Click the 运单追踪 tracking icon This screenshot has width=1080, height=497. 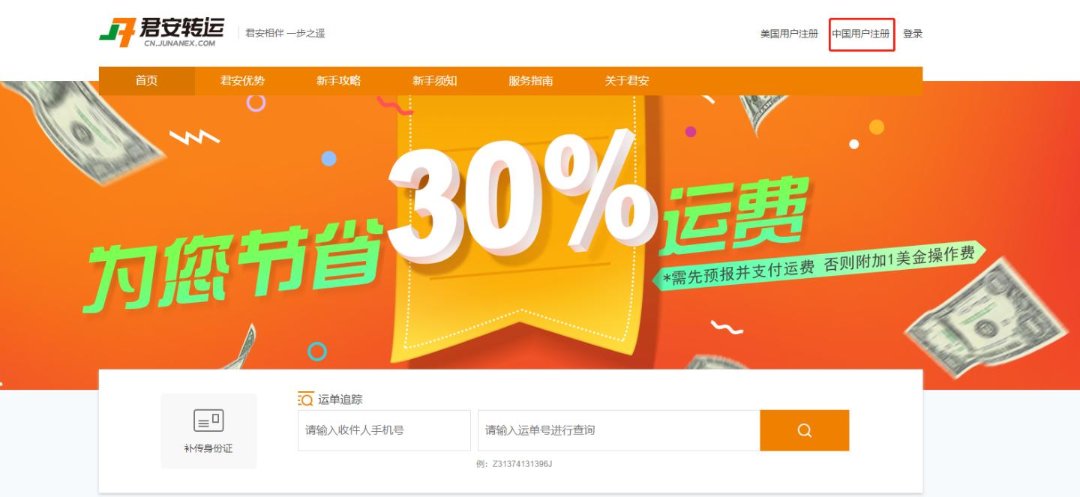305,399
